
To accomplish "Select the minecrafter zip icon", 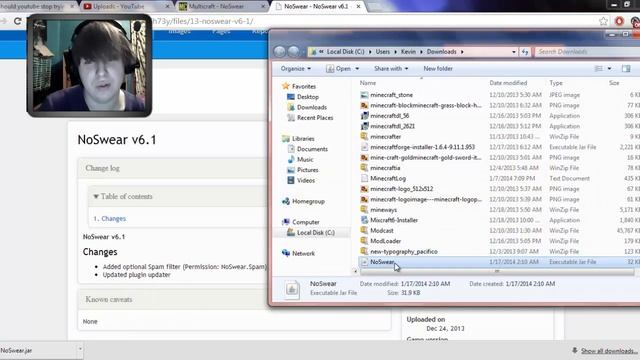I will click(x=364, y=136).
